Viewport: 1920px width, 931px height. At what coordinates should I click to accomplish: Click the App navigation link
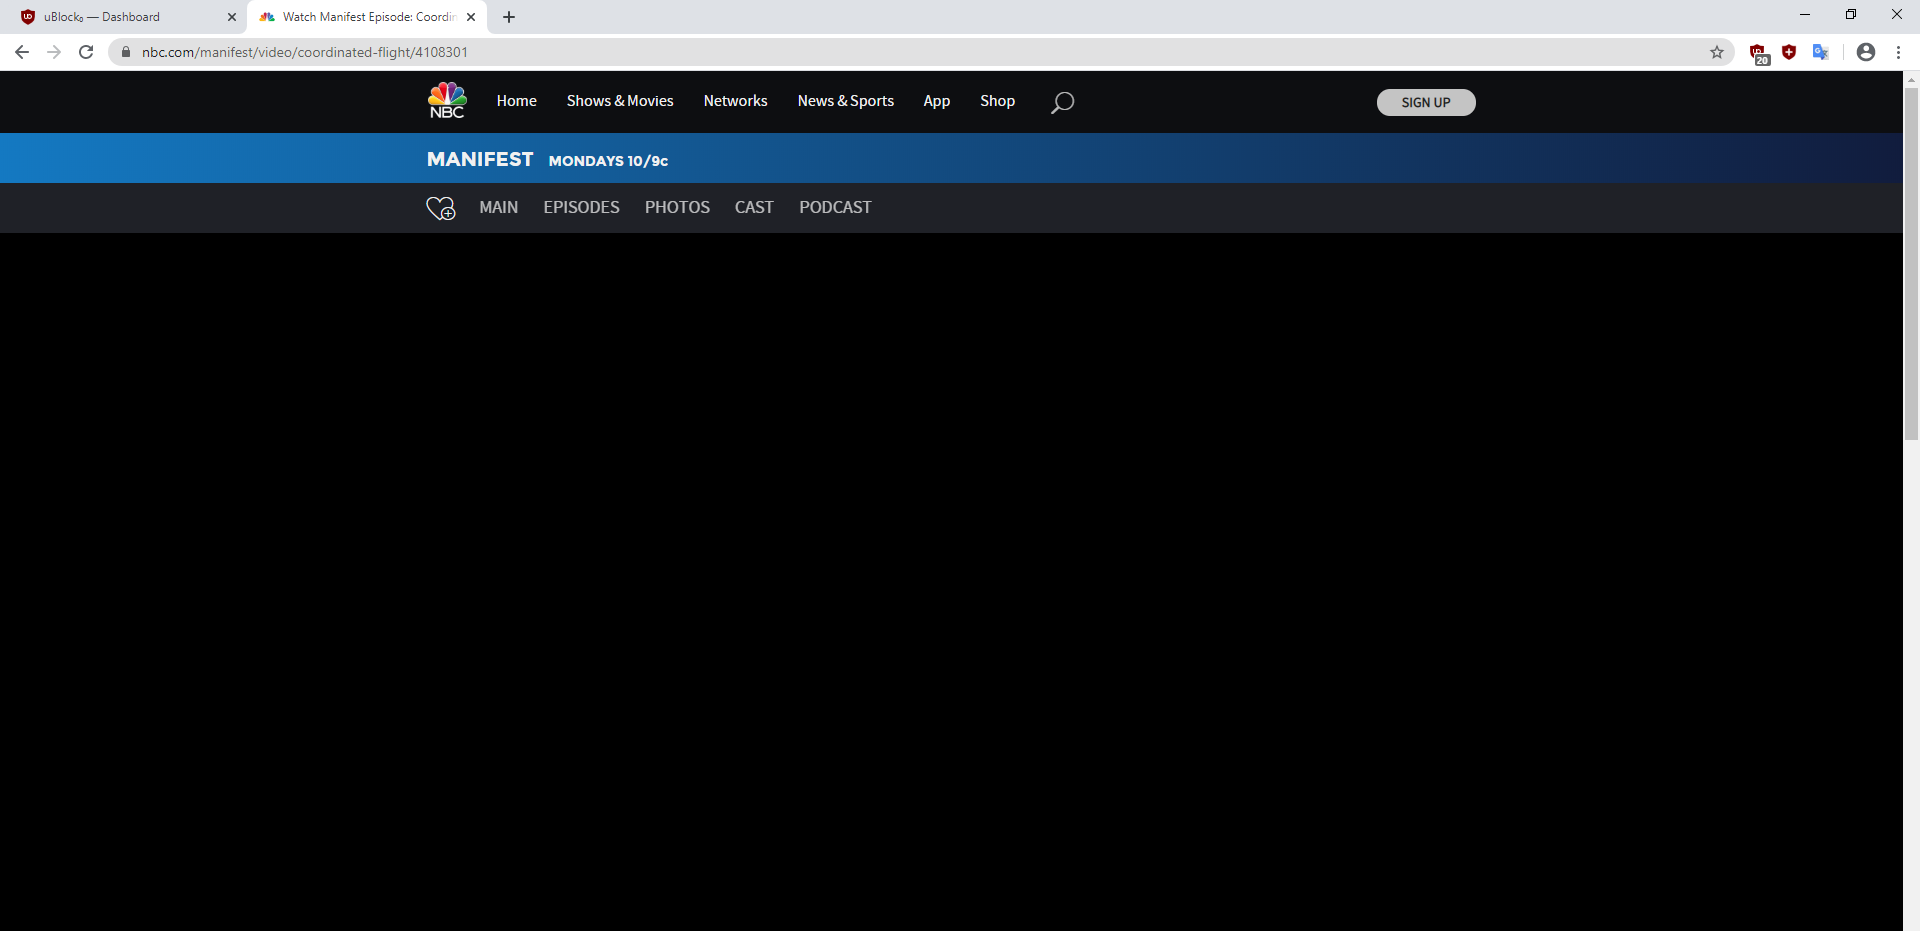coord(937,101)
